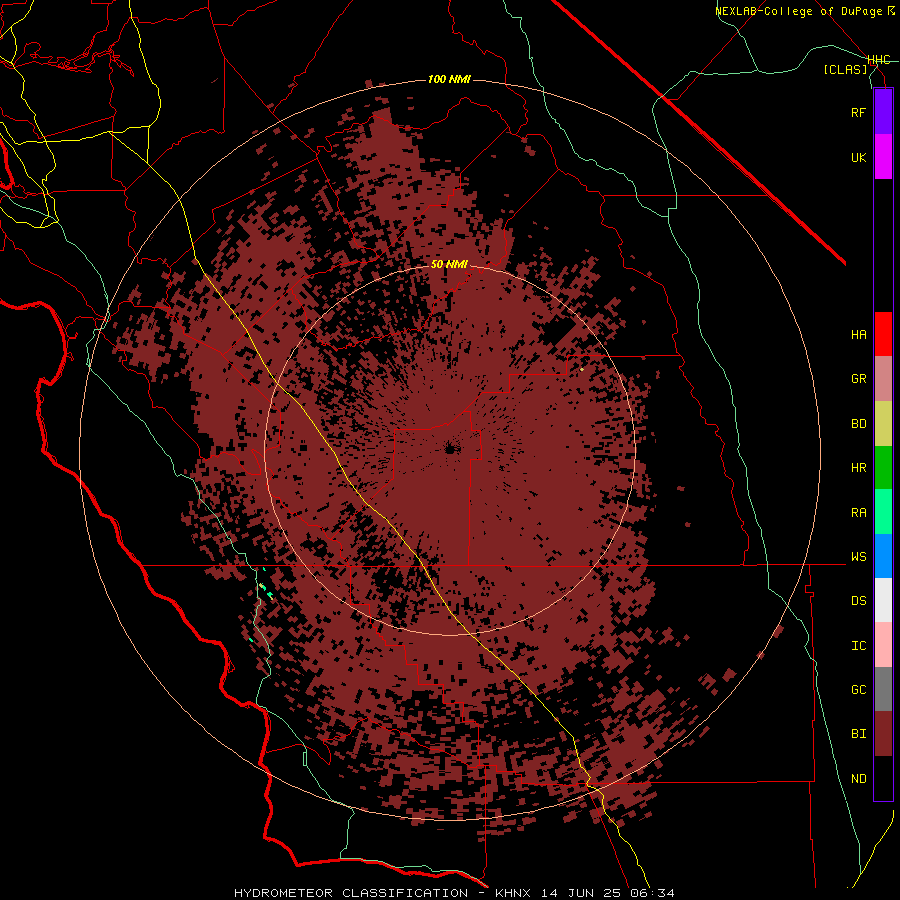Select the IC light pink legend swatch

(x=883, y=645)
